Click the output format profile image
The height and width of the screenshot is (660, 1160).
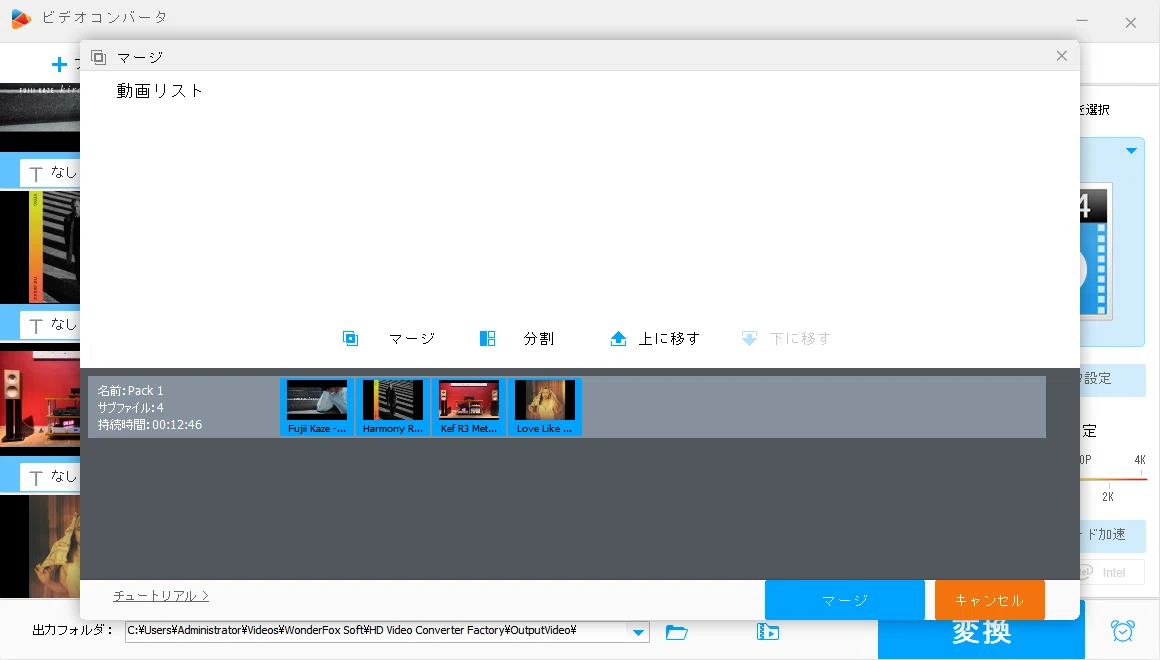pos(1095,252)
